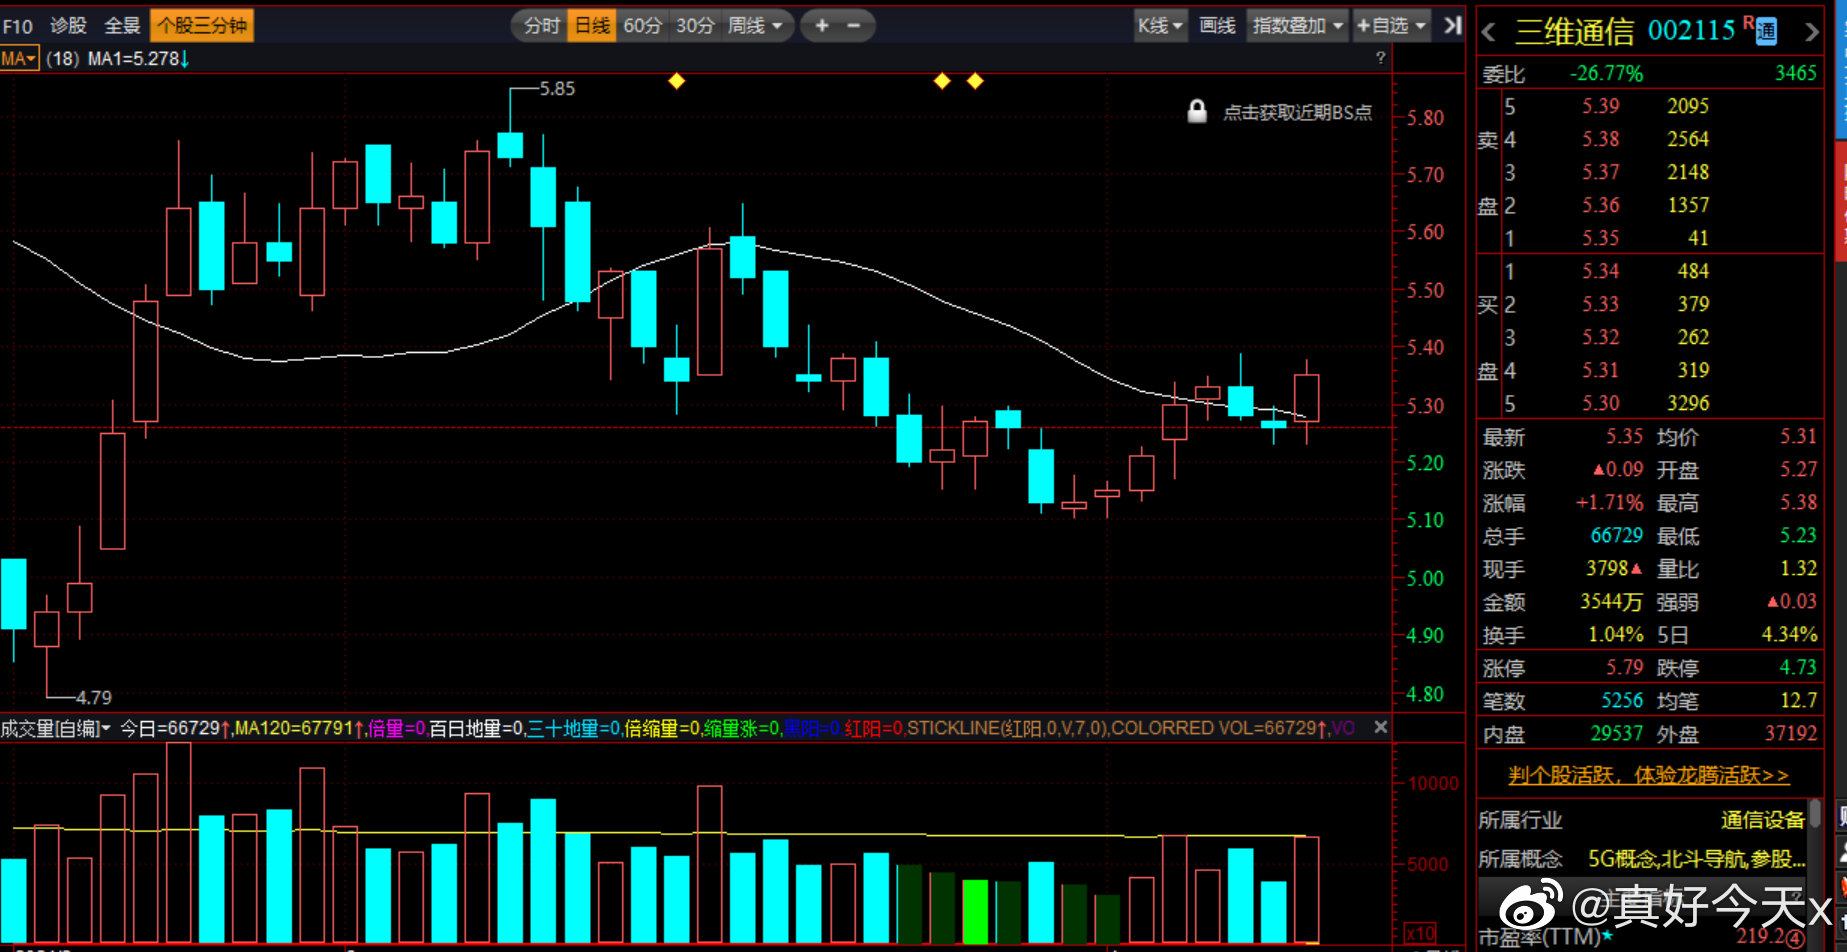Click the bright green volume bar
Viewport: 1847px width, 952px height.
click(x=975, y=911)
